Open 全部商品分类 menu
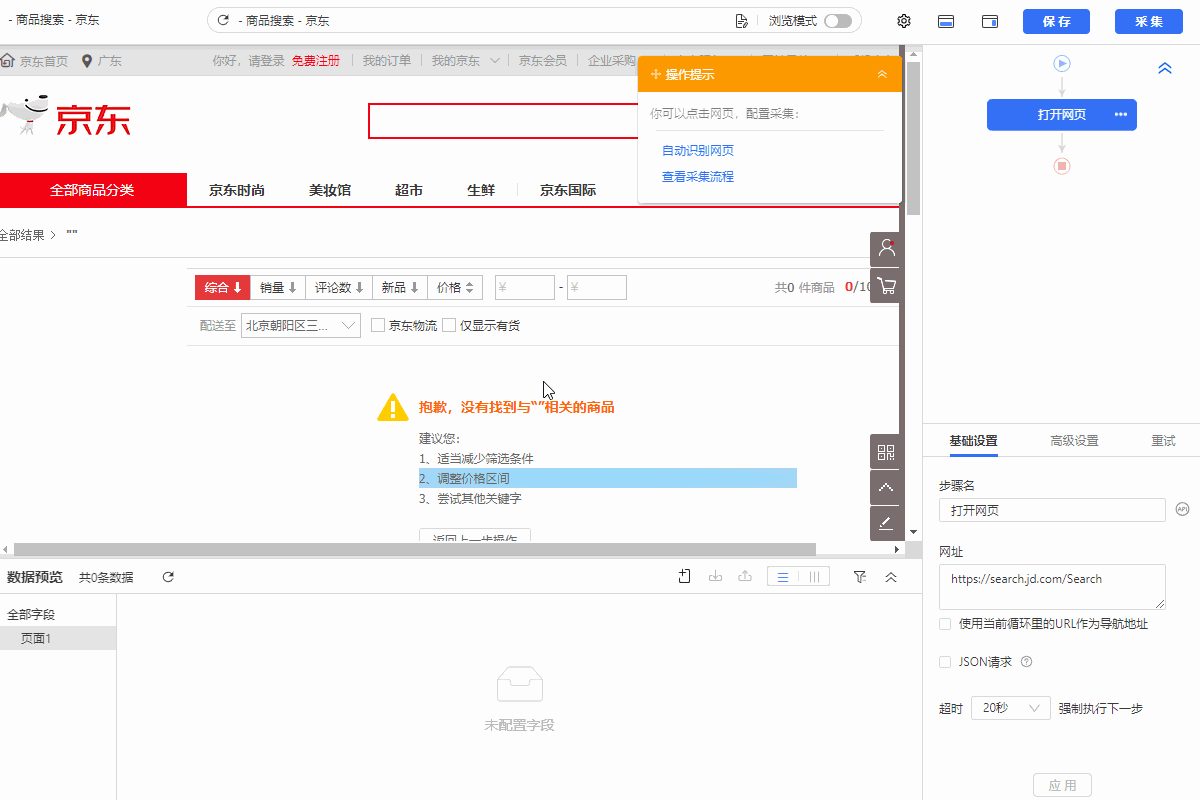The width and height of the screenshot is (1200, 800). click(93, 190)
